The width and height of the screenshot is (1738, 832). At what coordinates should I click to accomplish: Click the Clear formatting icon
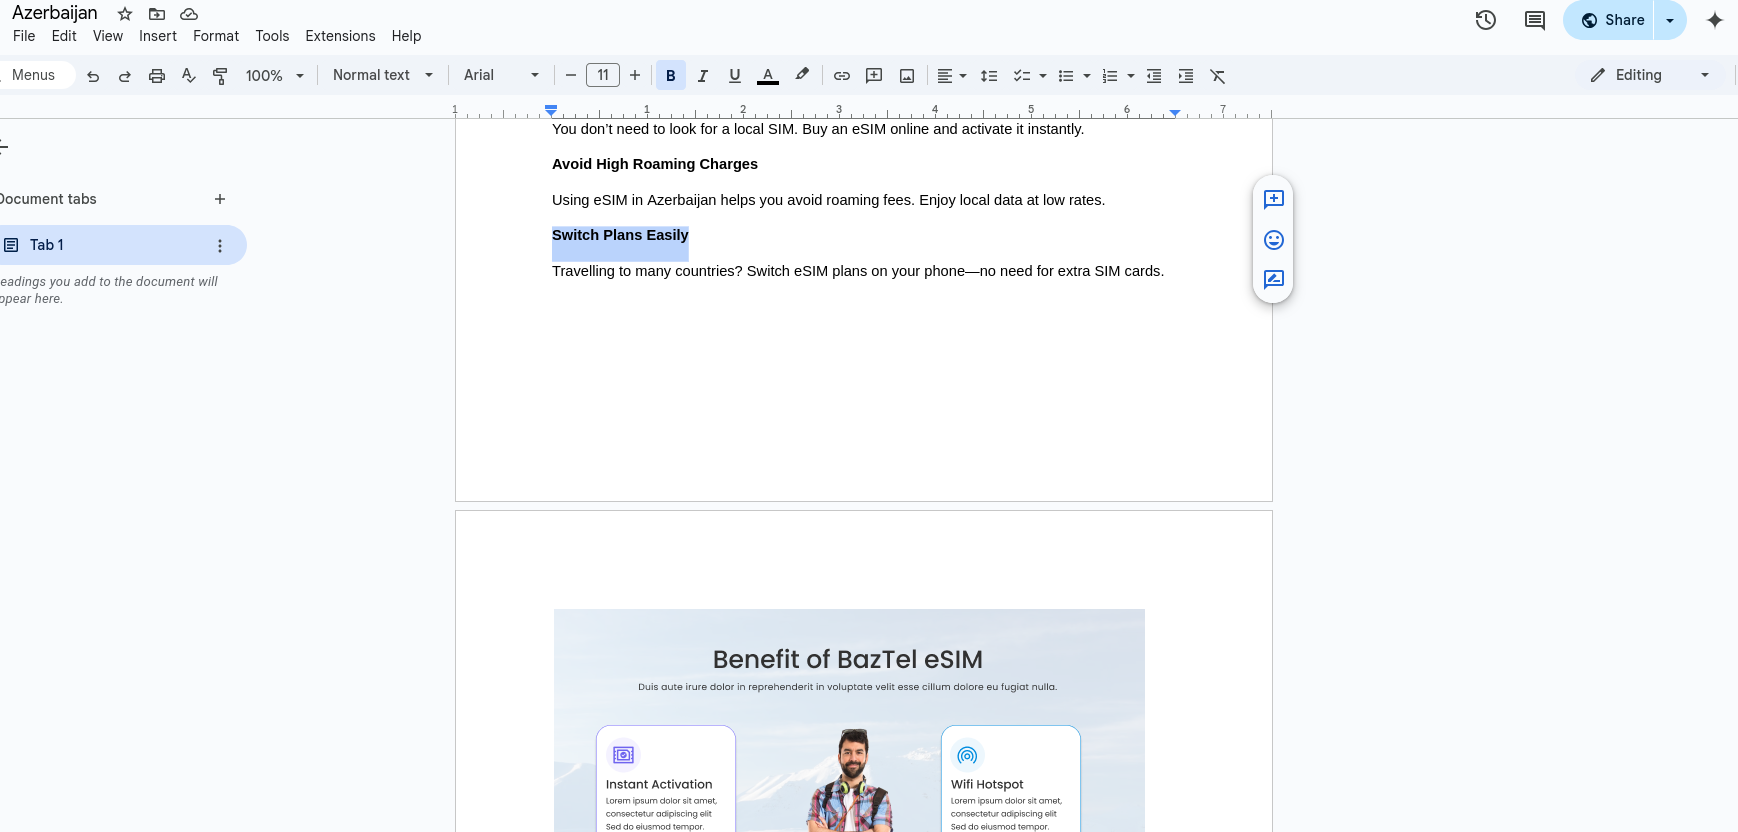tap(1218, 76)
